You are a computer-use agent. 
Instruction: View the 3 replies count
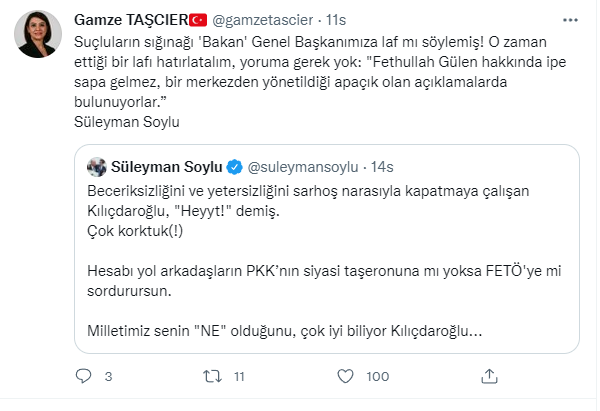pos(108,377)
